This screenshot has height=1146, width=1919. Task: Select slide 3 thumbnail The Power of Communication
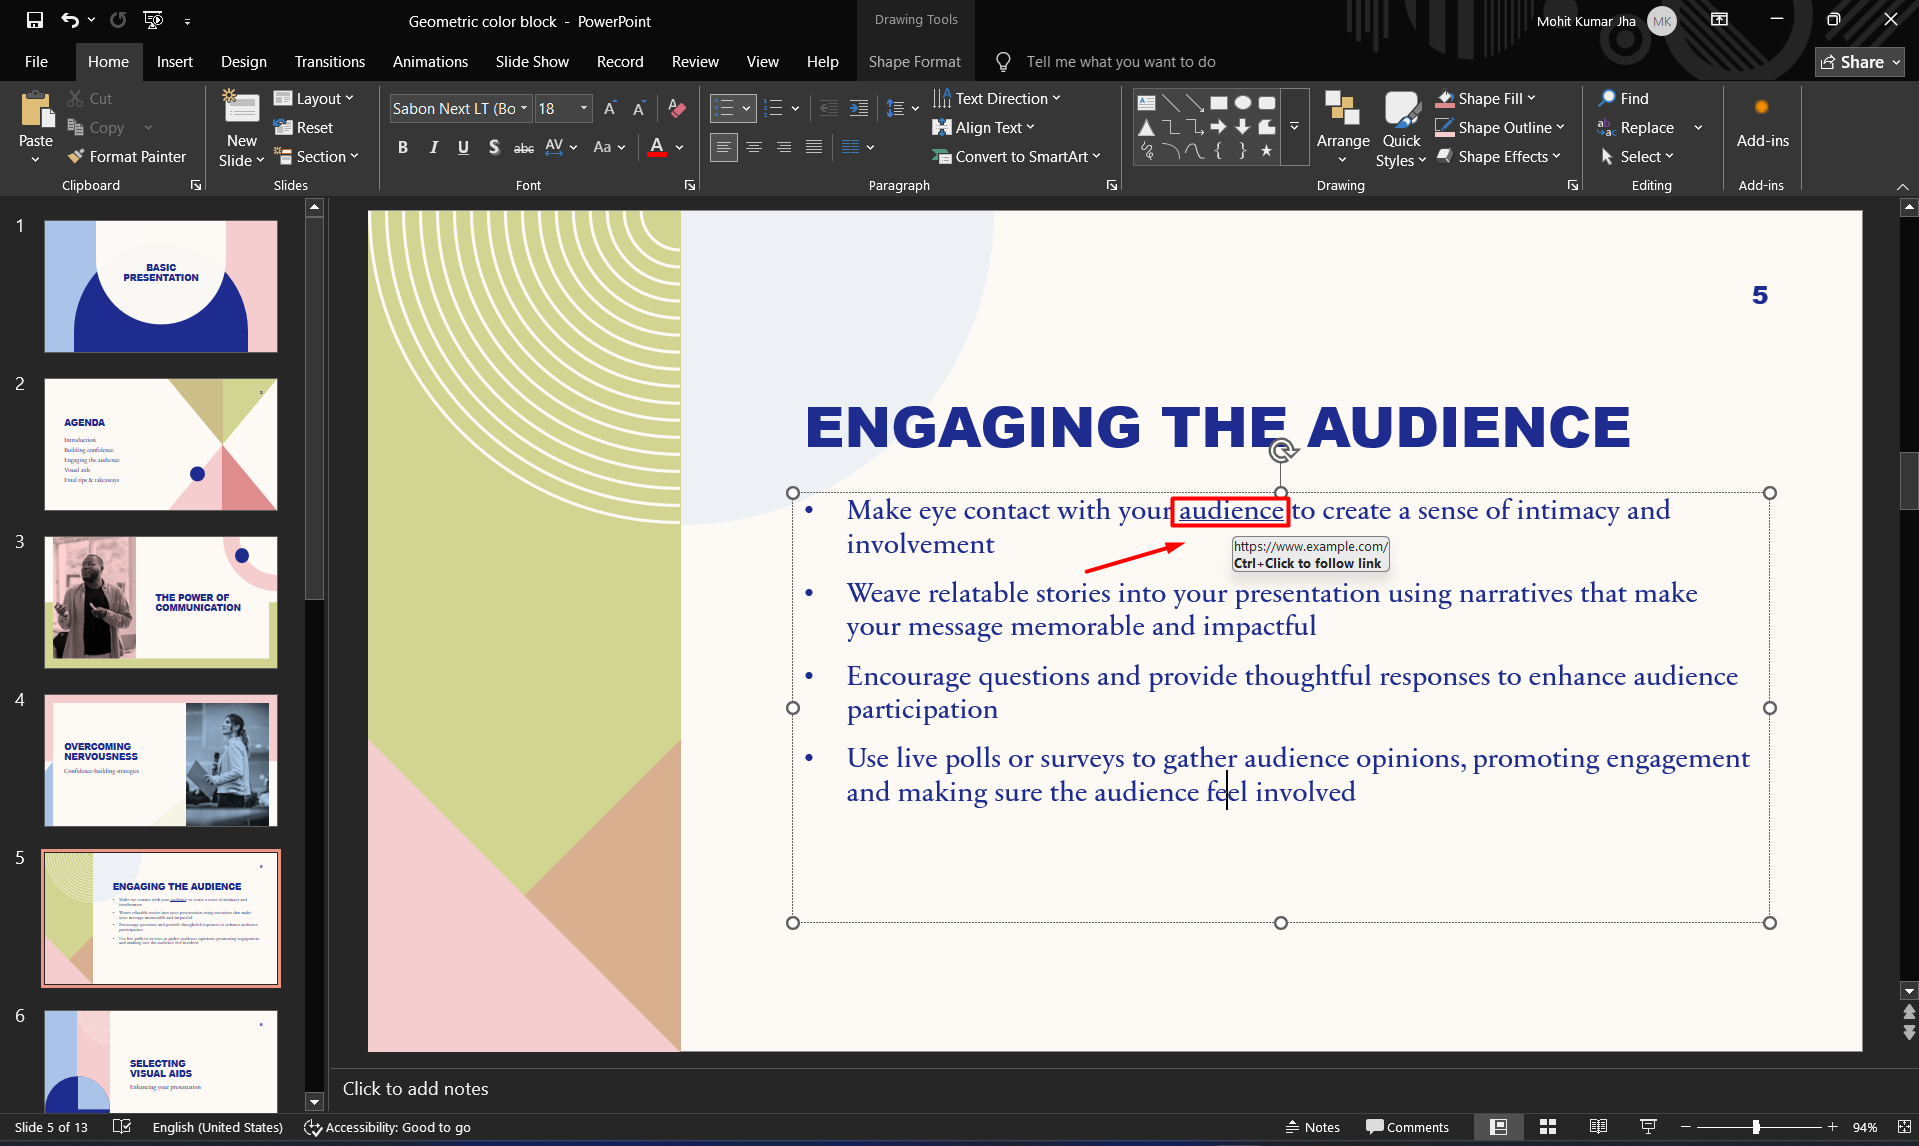point(161,602)
